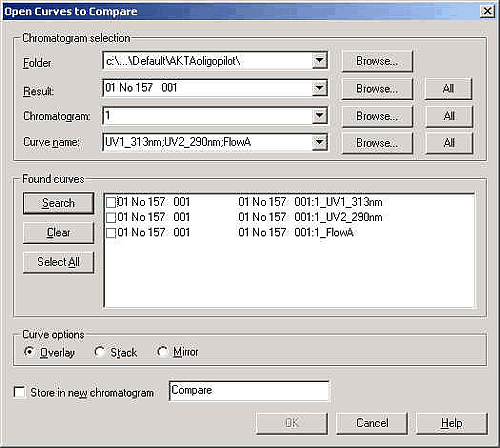
Task: Tick the FlowA curve checkbox
Action: (111, 233)
